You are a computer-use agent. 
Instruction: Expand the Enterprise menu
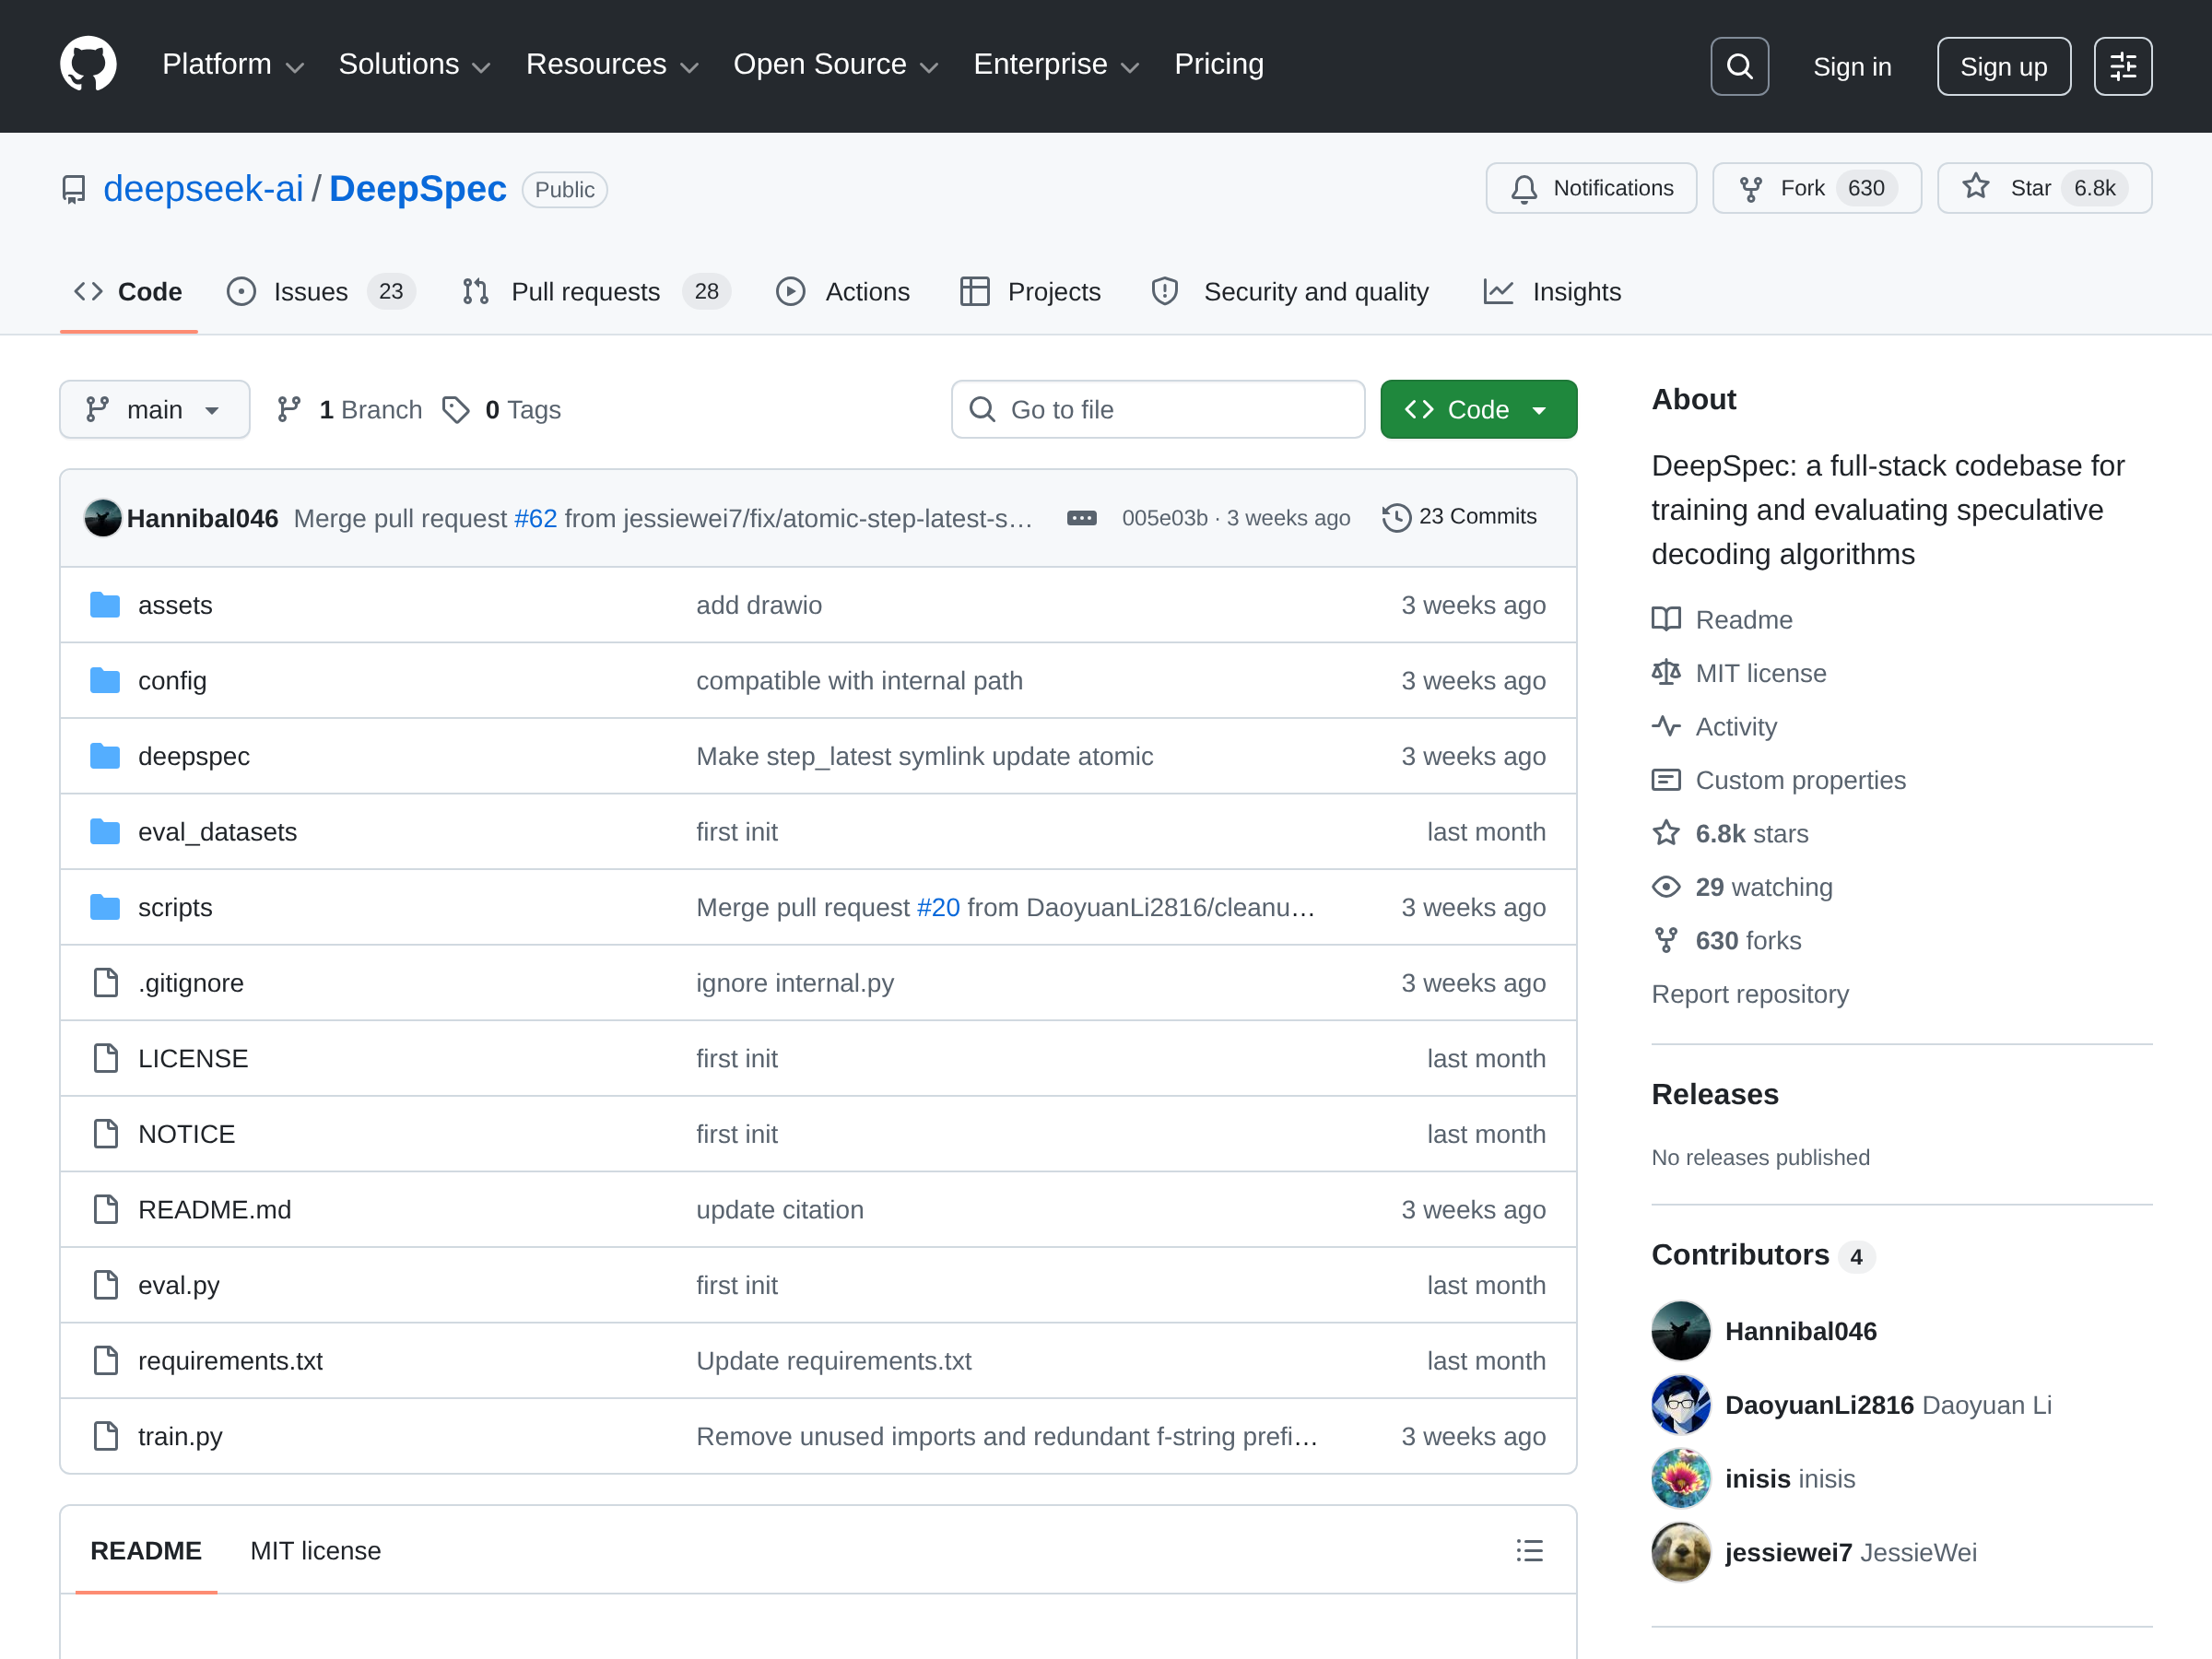[x=1056, y=65]
